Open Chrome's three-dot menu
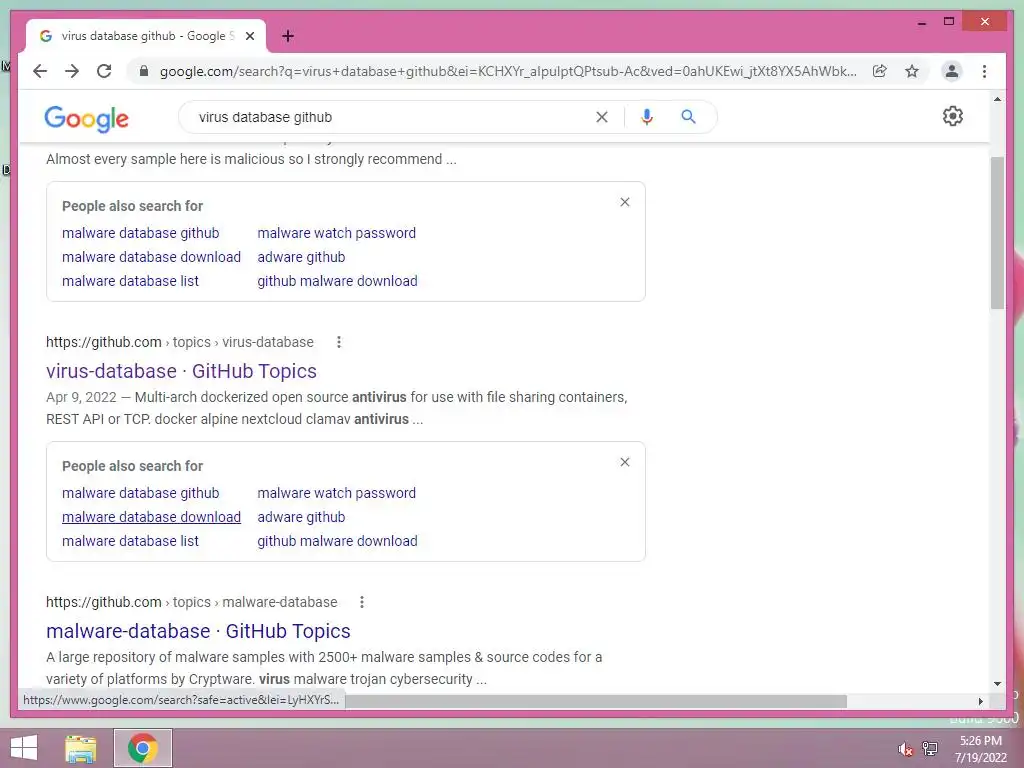This screenshot has height=768, width=1024. coord(984,71)
